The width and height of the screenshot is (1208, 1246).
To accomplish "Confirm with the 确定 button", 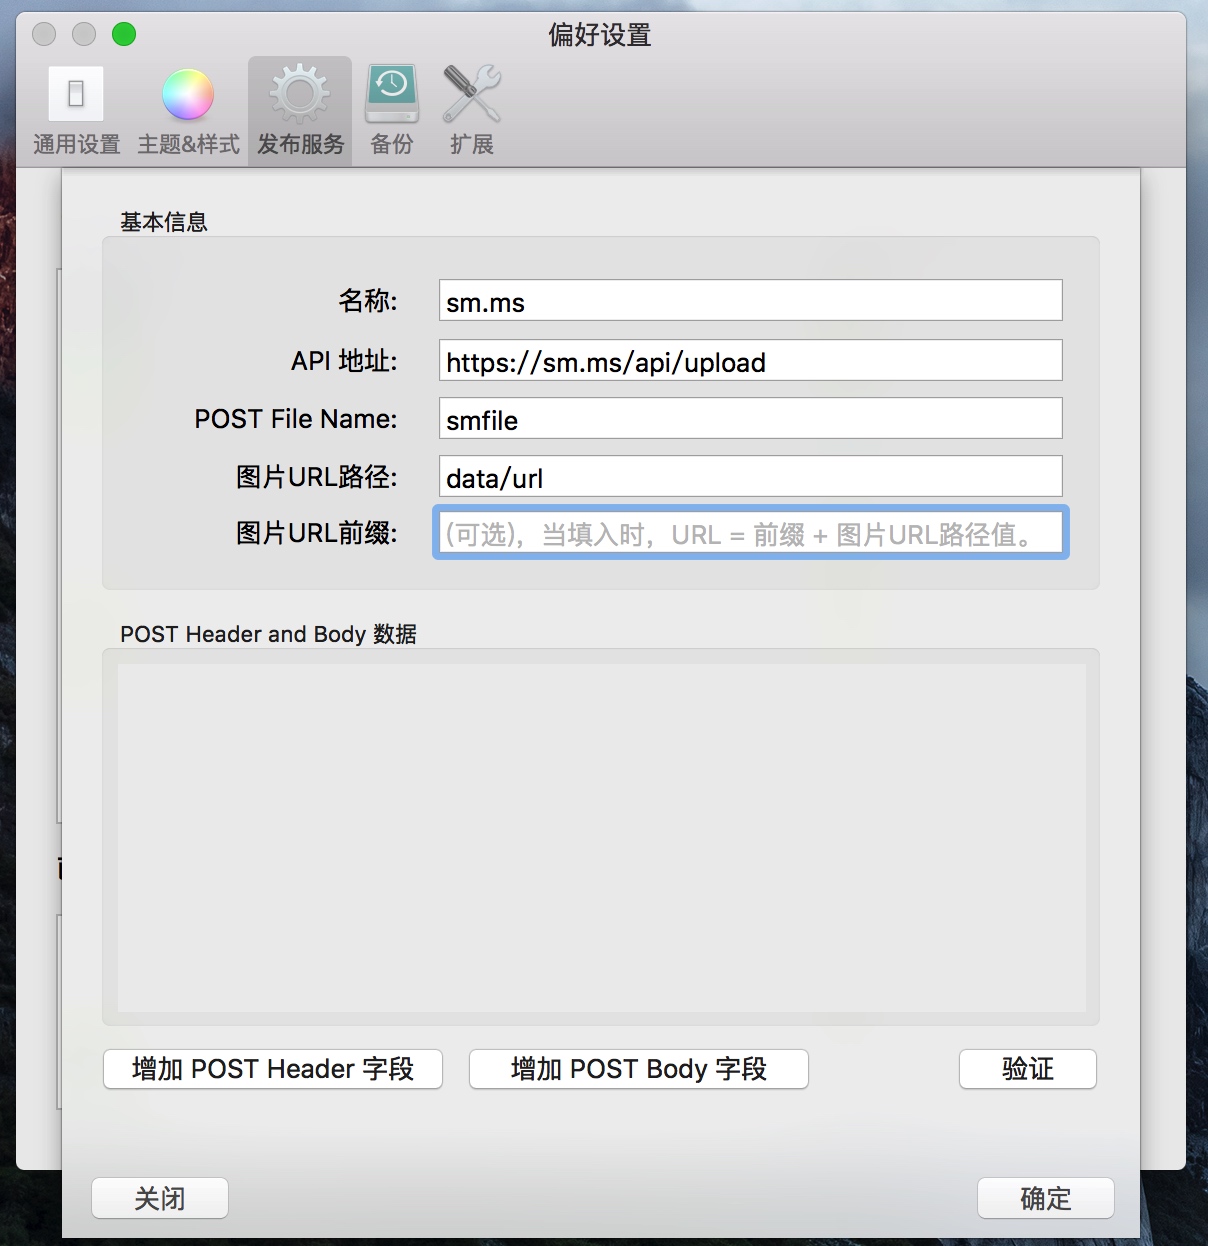I will click(1046, 1198).
